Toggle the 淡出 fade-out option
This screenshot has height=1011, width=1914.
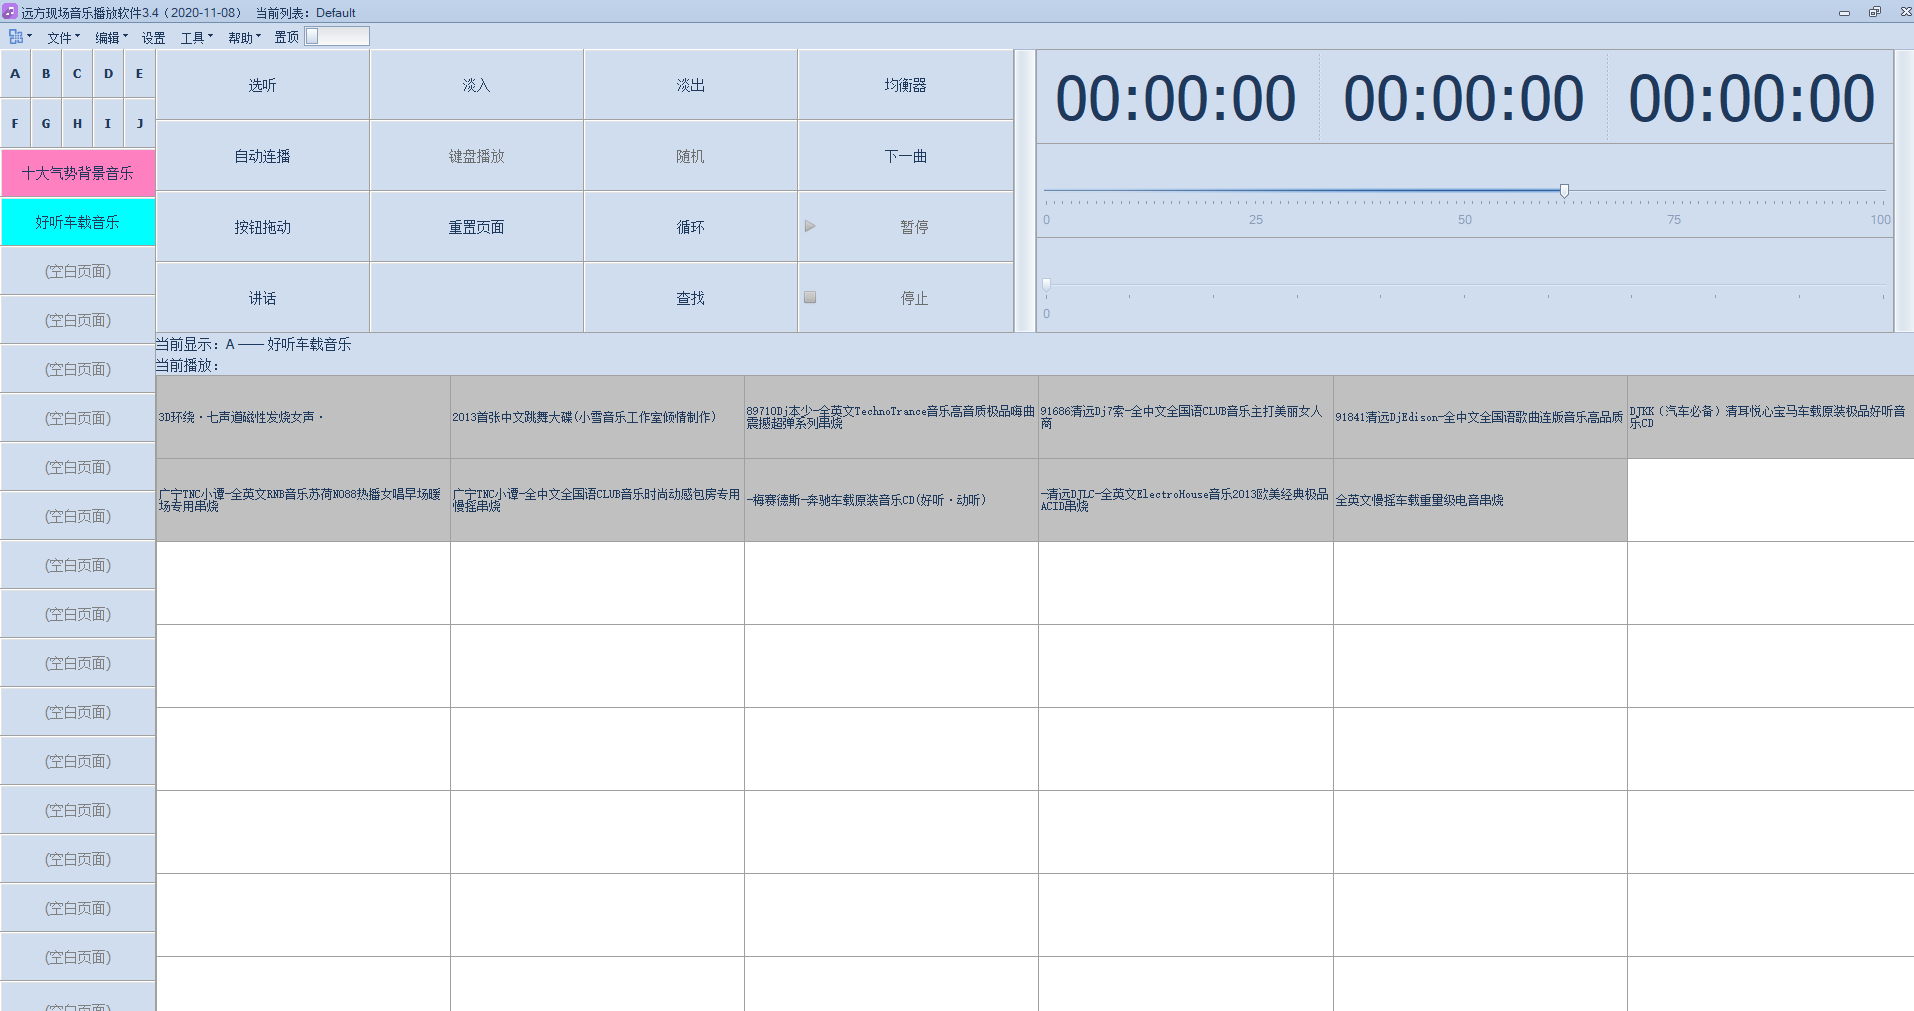click(691, 85)
